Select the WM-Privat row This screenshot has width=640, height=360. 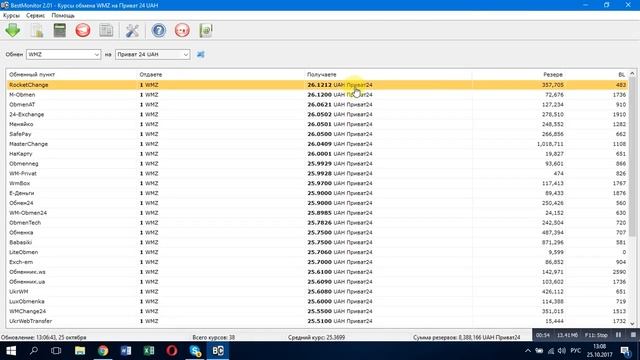(318, 173)
